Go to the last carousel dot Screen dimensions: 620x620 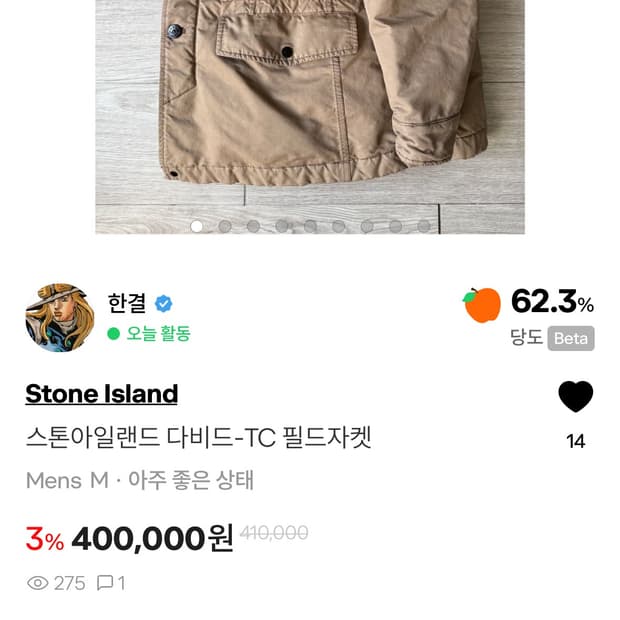(424, 226)
